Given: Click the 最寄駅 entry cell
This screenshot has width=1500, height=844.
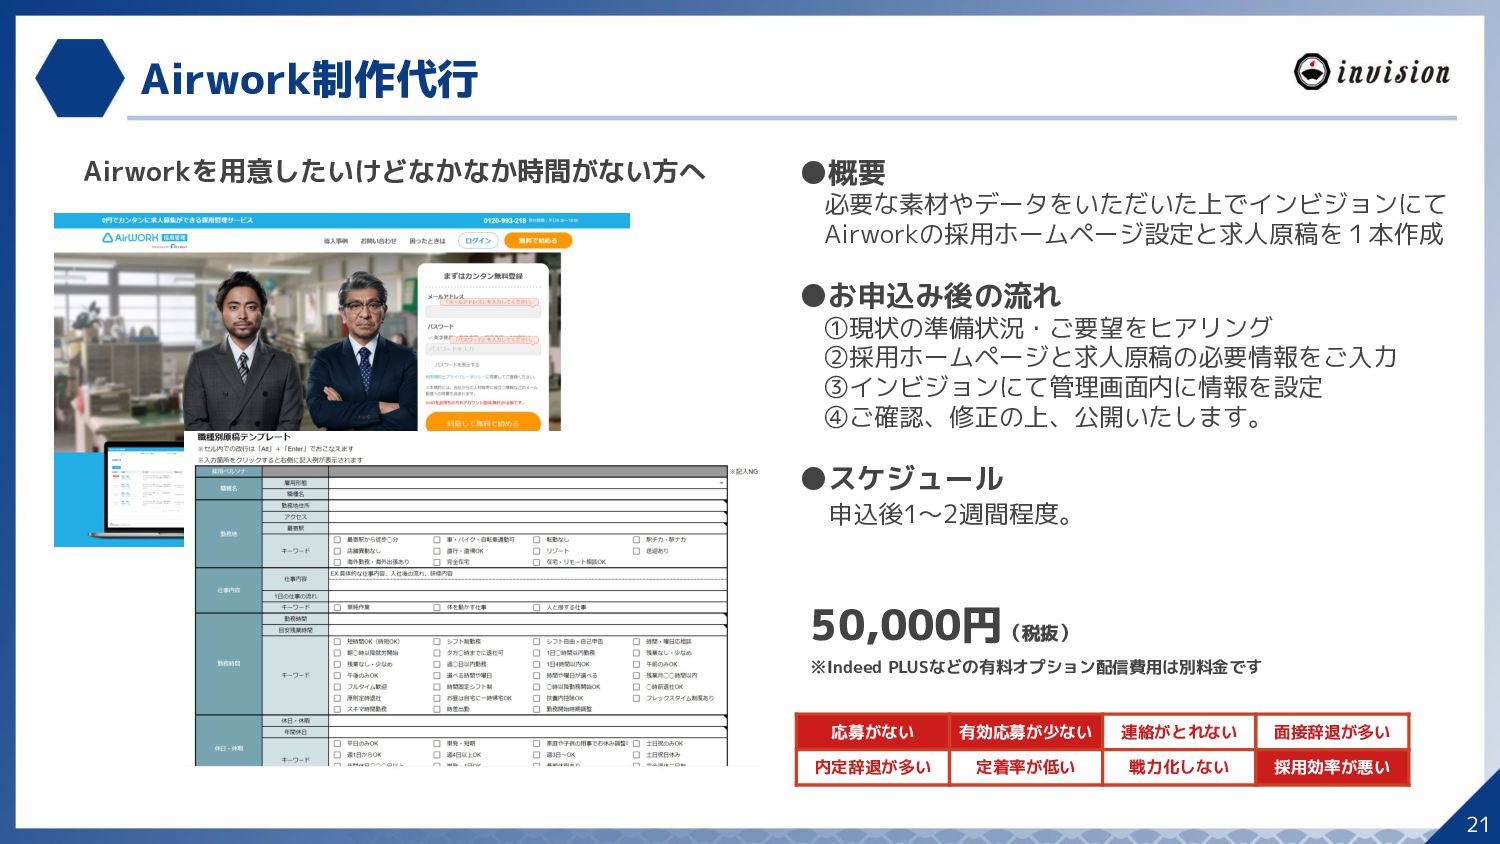Looking at the screenshot, I should click(x=527, y=528).
